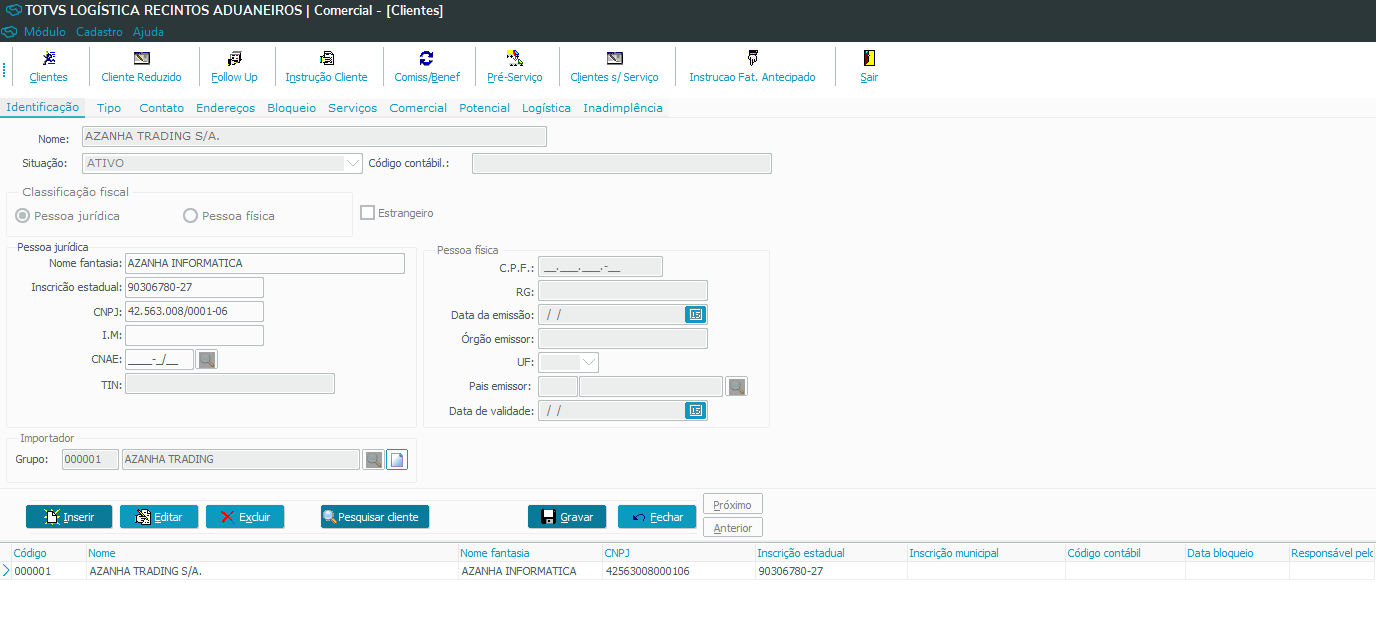Click the Inscrição estadual field
This screenshot has height=622, width=1376.
(x=194, y=288)
